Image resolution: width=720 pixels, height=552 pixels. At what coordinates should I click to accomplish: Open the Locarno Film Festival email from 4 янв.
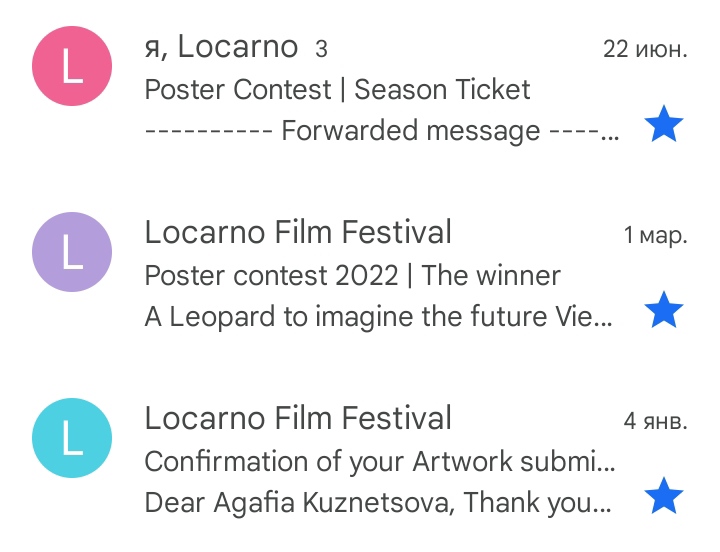point(298,418)
